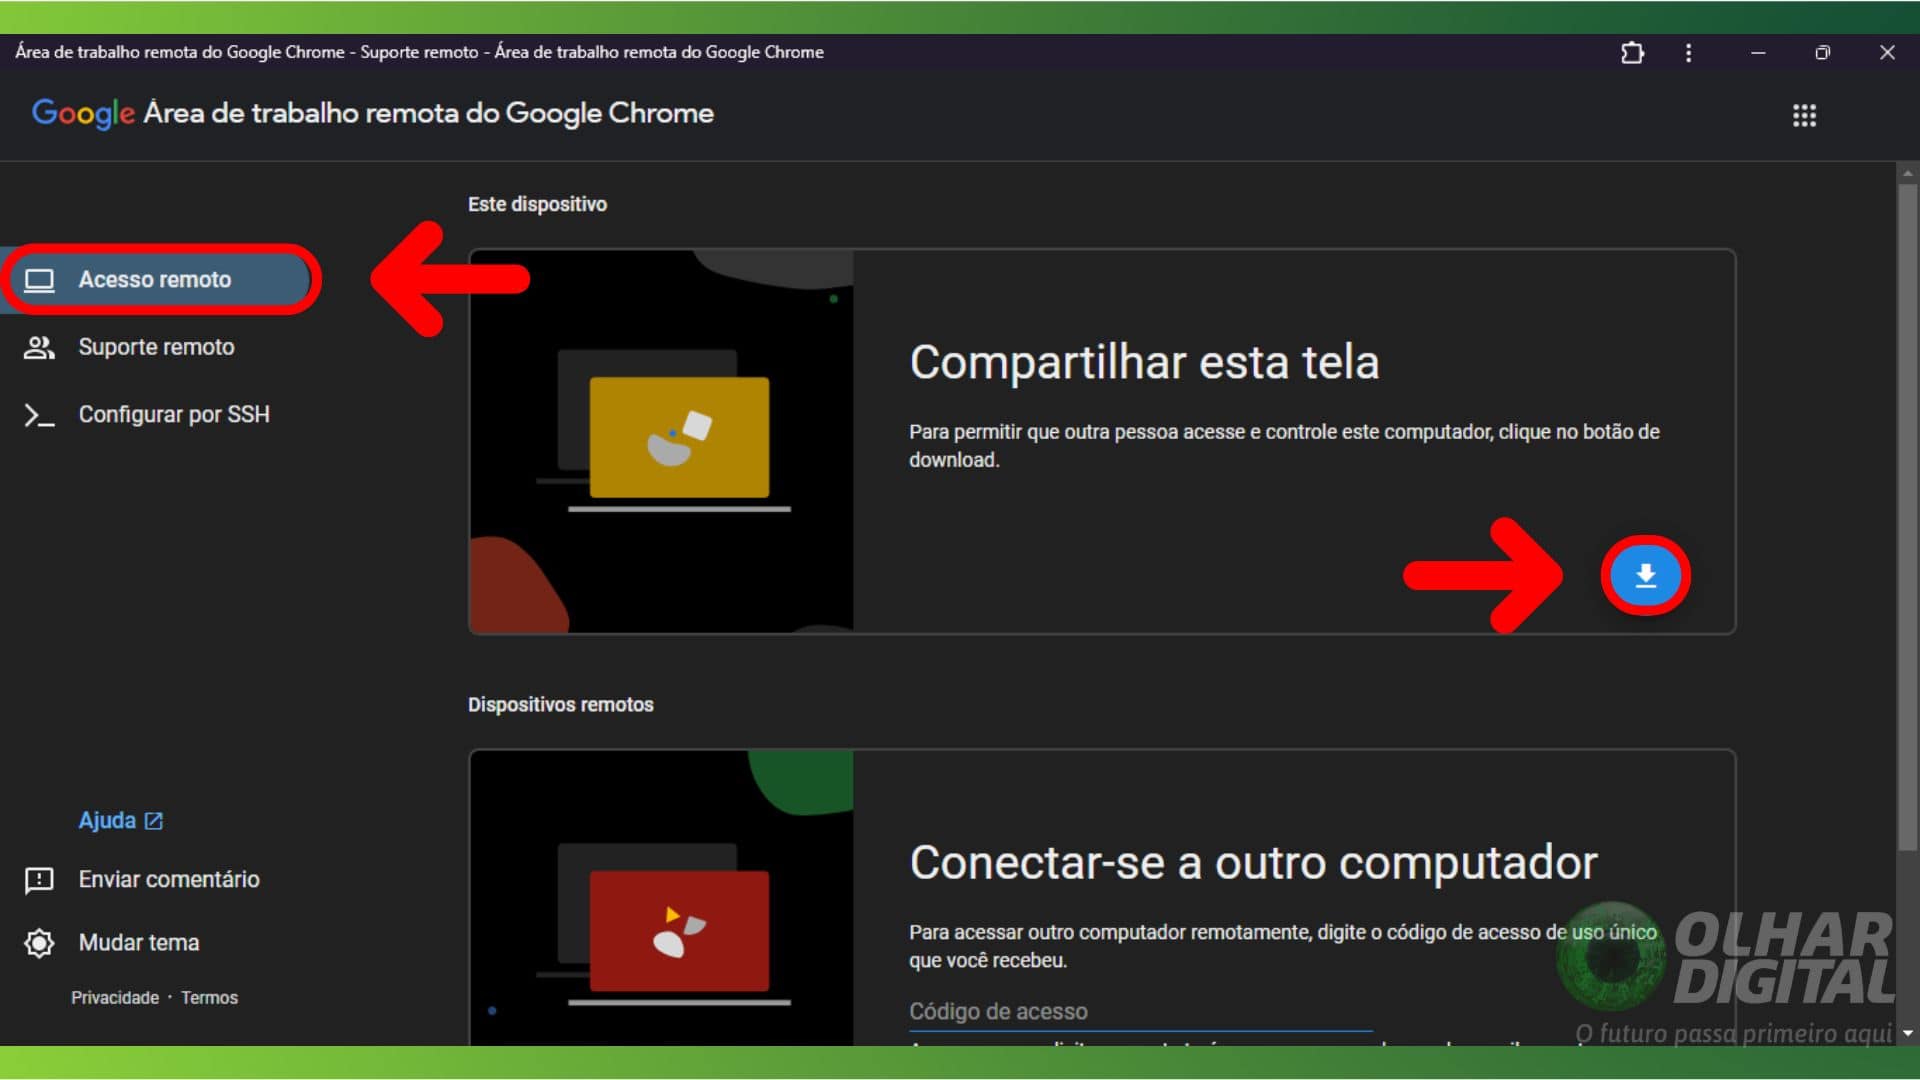Click the laptop icon beside Acesso remoto
The width and height of the screenshot is (1920, 1080).
point(39,280)
